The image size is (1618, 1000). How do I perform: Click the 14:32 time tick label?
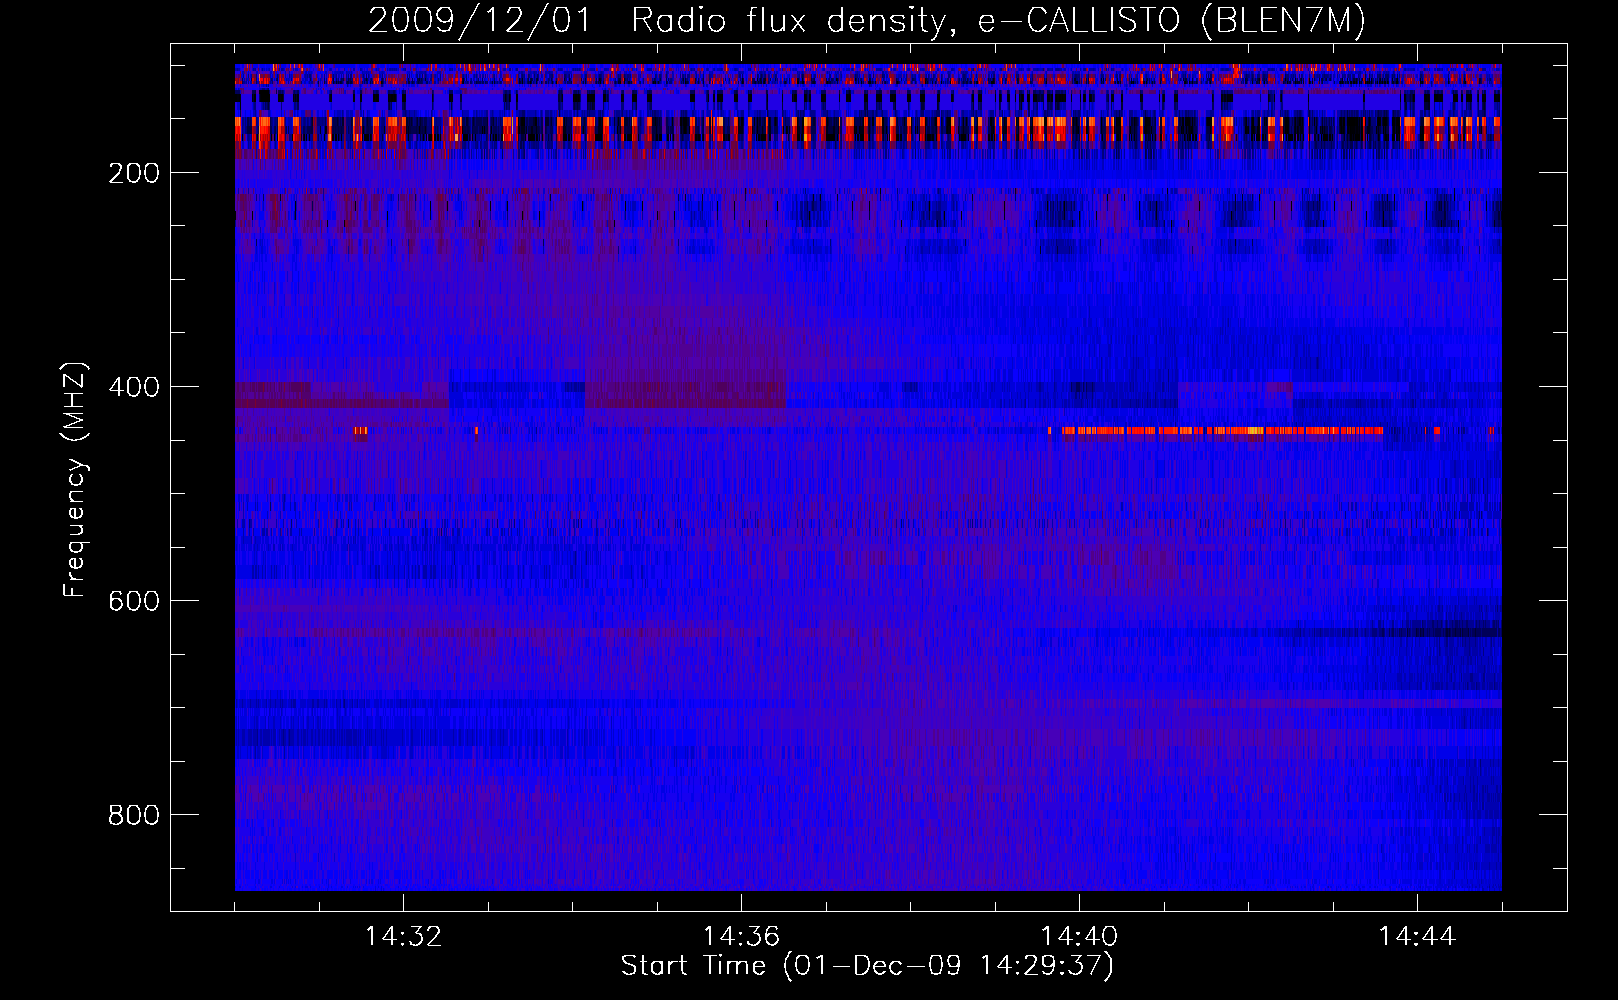tap(403, 936)
